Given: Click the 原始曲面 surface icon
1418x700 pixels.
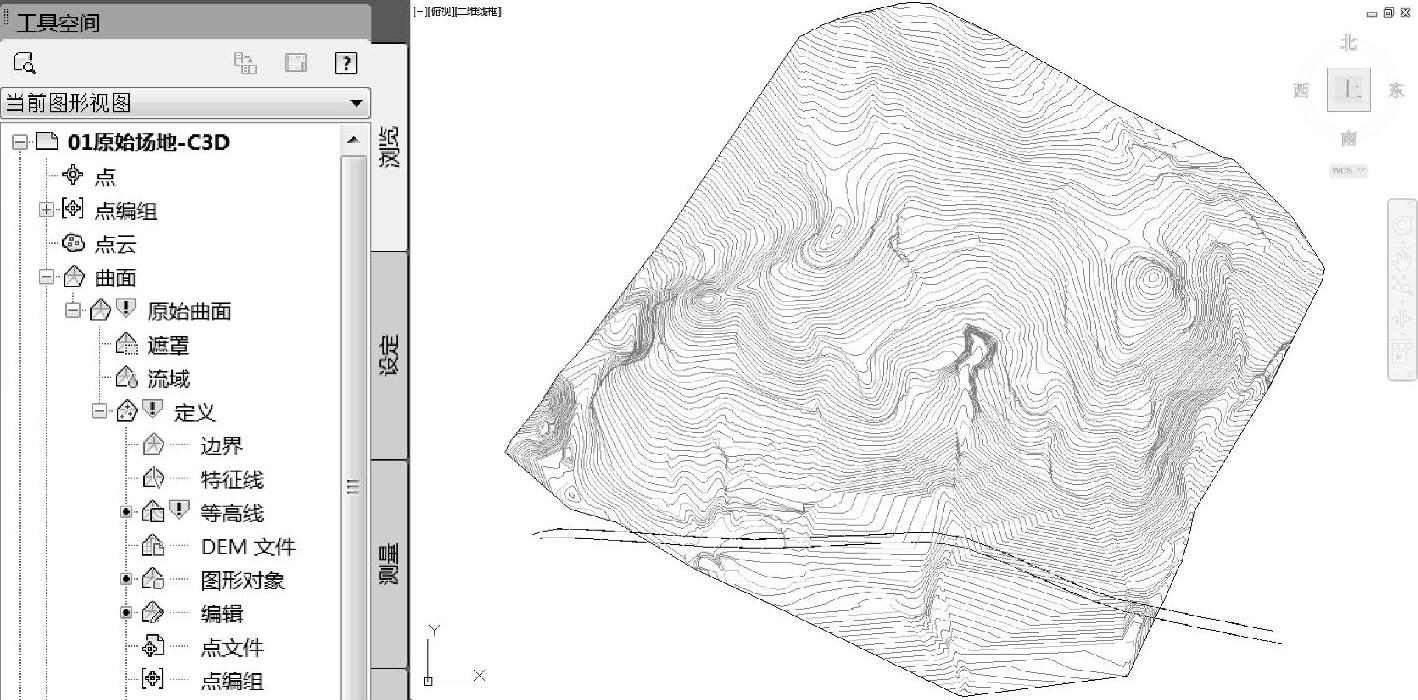Looking at the screenshot, I should (99, 310).
